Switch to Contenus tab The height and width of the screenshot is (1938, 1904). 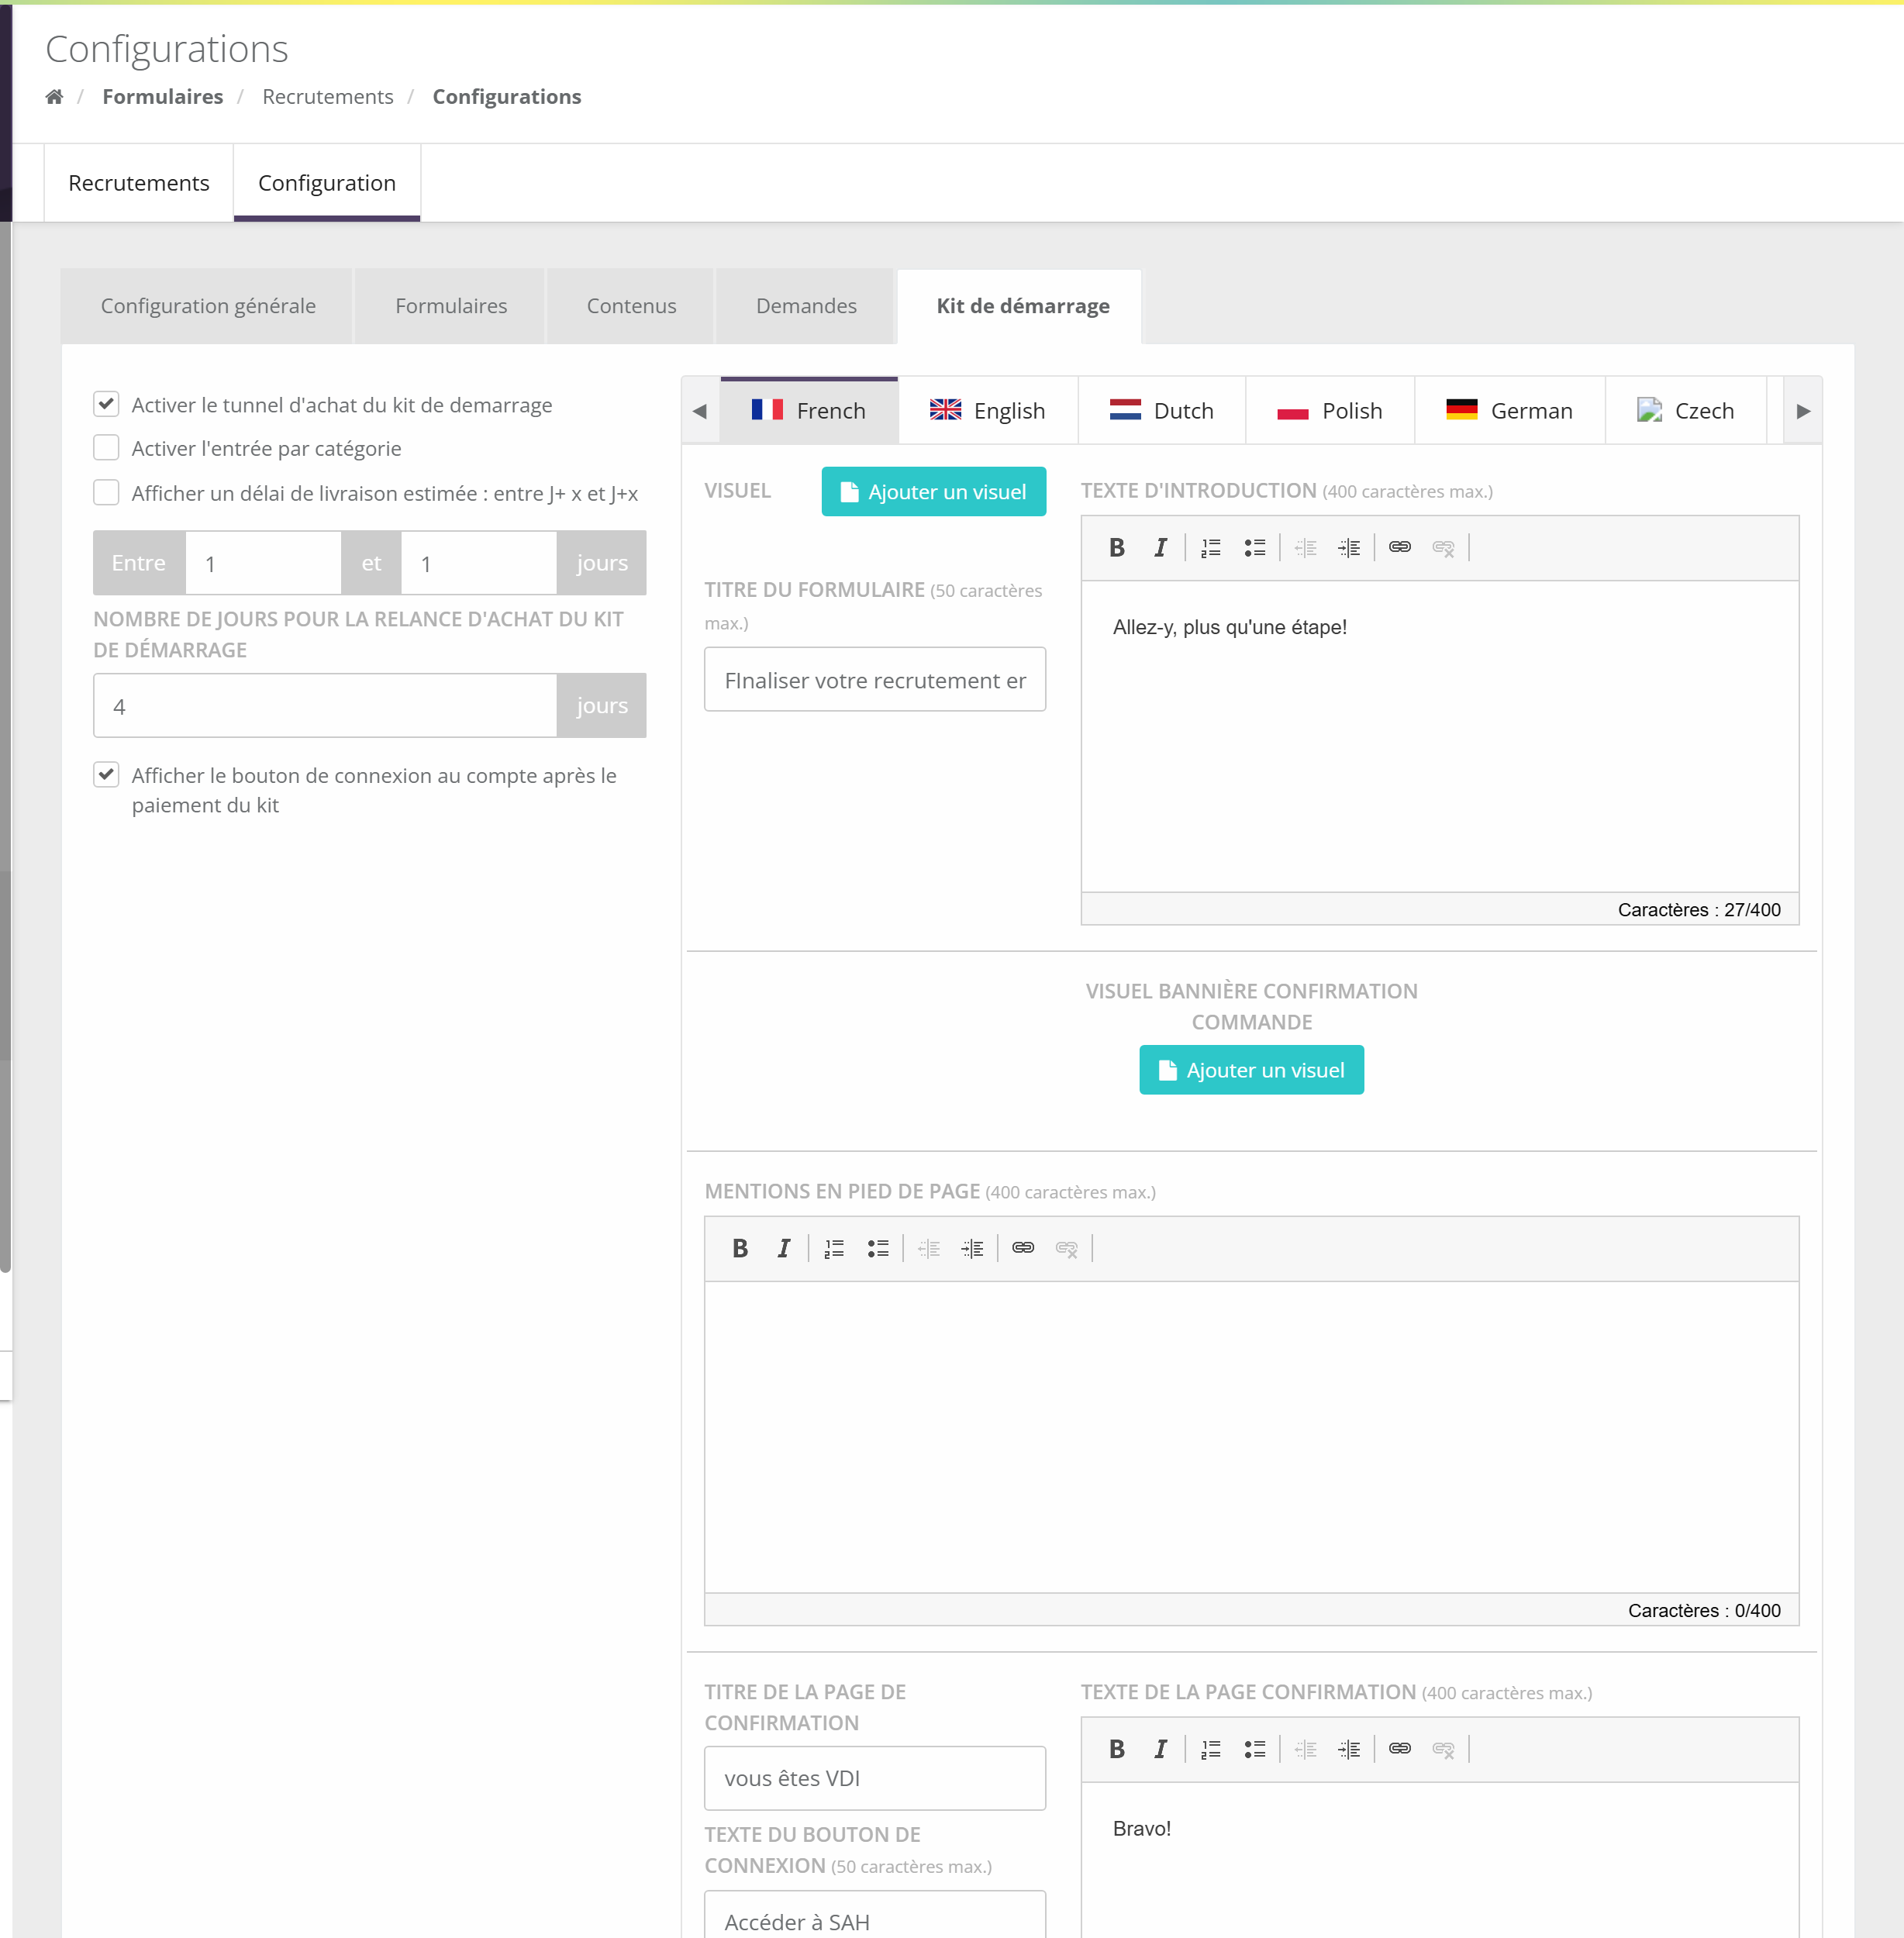tap(631, 306)
